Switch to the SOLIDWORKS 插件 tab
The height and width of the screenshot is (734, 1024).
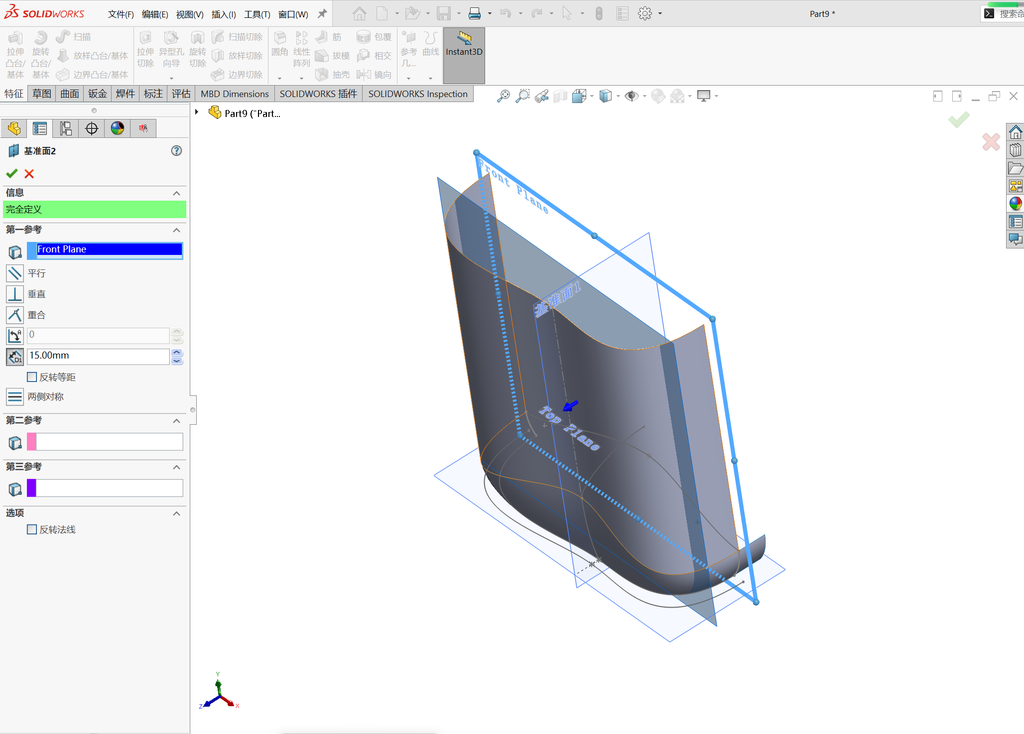318,94
